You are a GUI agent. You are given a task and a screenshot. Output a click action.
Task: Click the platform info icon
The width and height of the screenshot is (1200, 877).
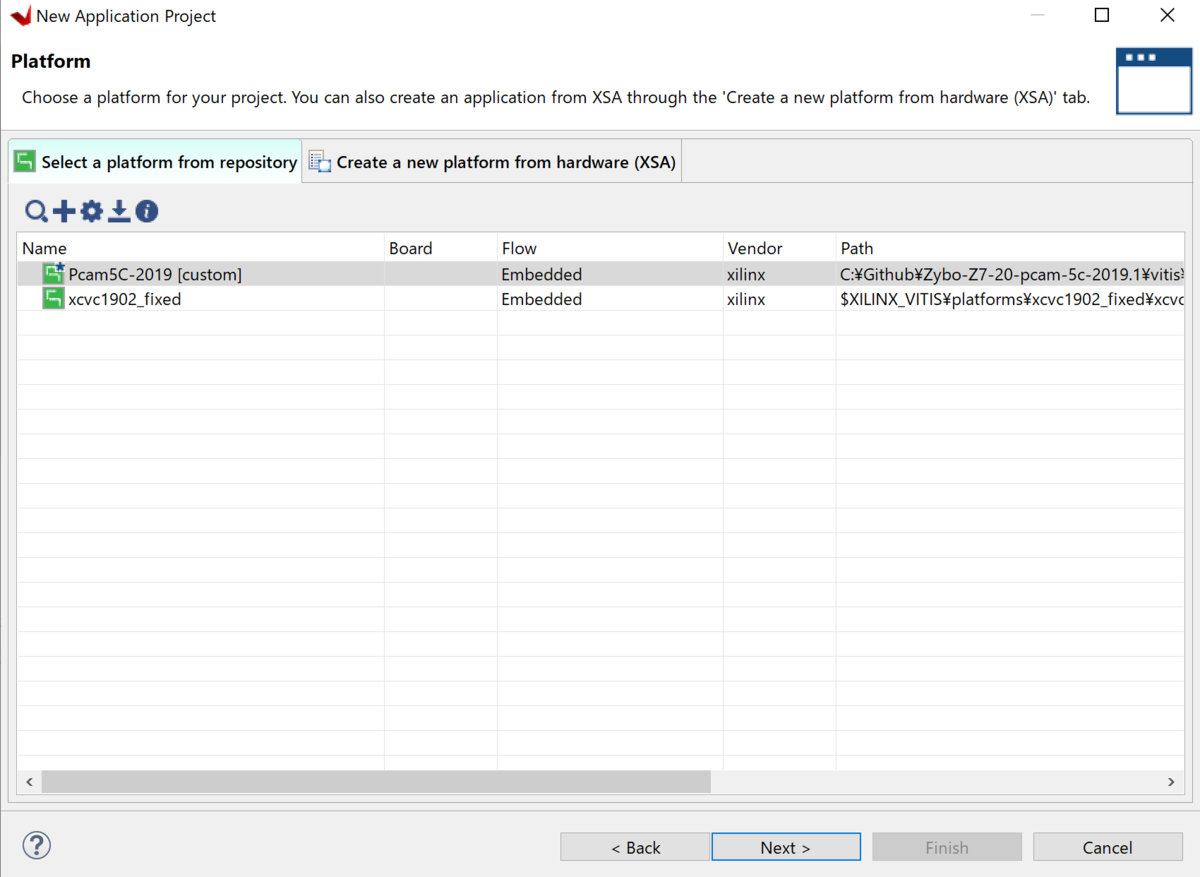coord(147,211)
